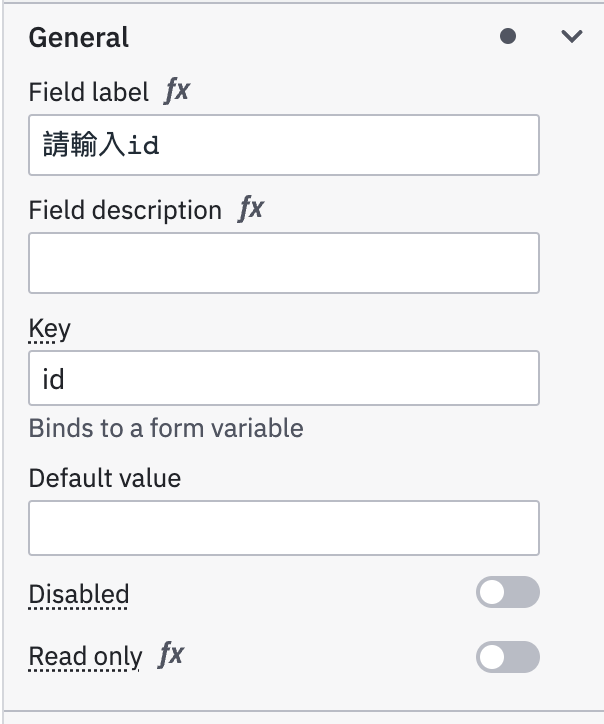The height and width of the screenshot is (724, 604).
Task: Click the Default value caption text
Action: pyautogui.click(x=105, y=478)
